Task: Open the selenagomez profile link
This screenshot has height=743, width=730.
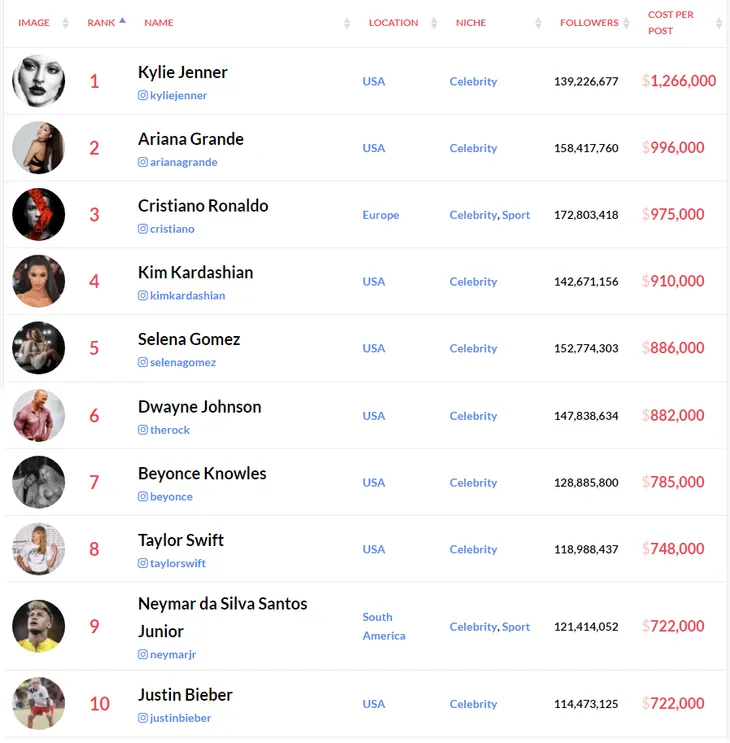Action: point(183,362)
